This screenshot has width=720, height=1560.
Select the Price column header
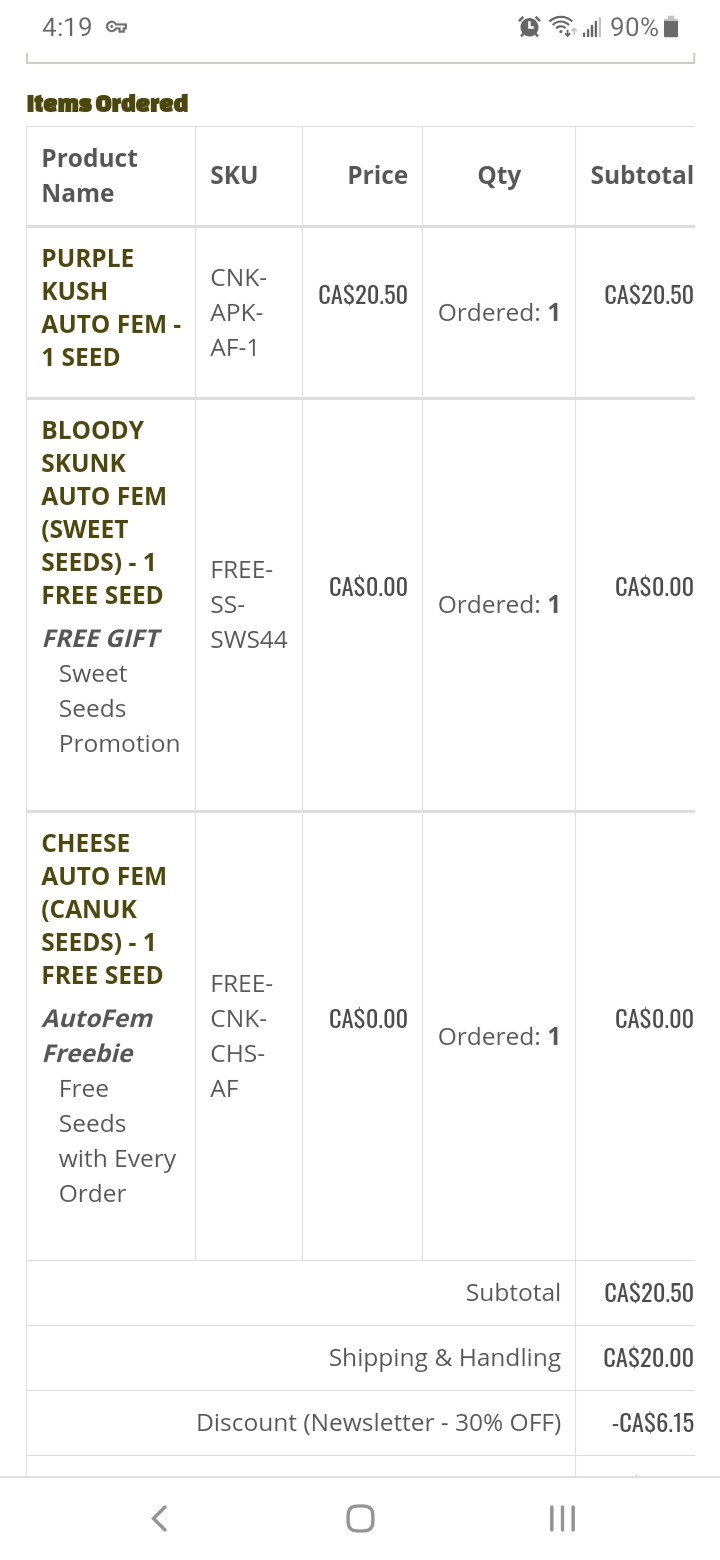[x=377, y=175]
